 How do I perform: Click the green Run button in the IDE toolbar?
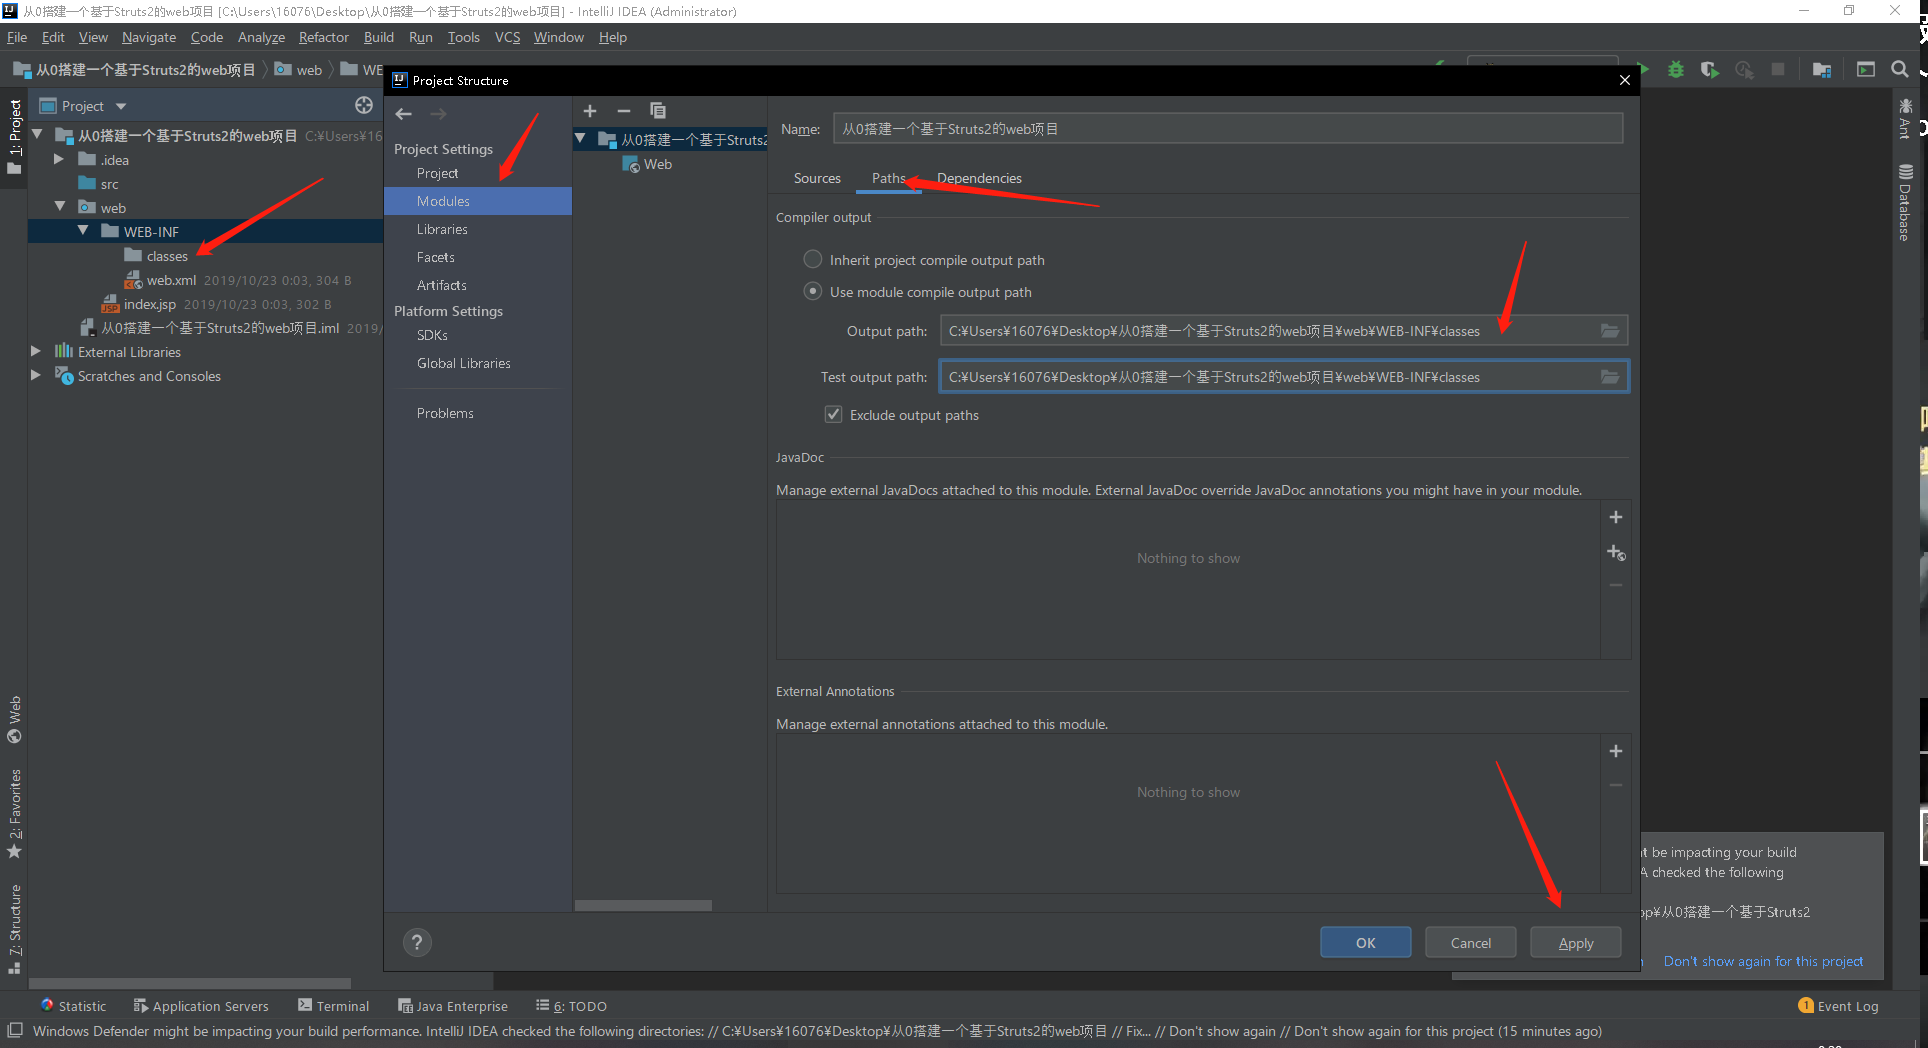pos(1642,69)
